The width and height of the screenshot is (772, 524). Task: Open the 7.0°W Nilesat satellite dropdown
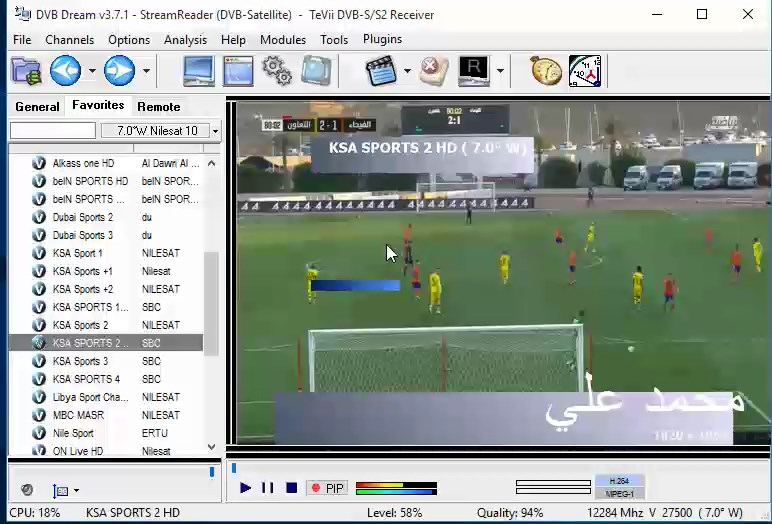pos(161,131)
